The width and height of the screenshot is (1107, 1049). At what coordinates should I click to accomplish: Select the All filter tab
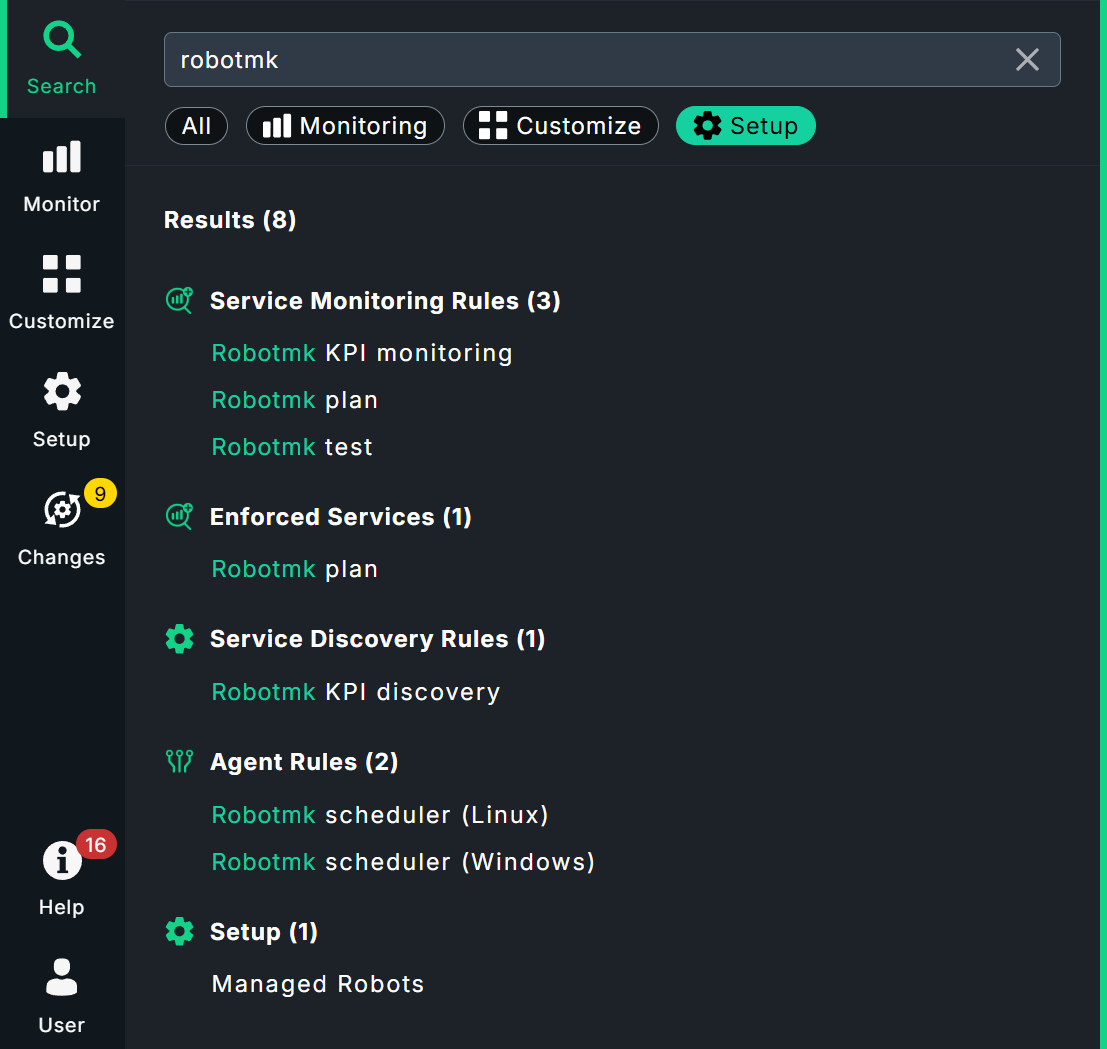tap(196, 125)
